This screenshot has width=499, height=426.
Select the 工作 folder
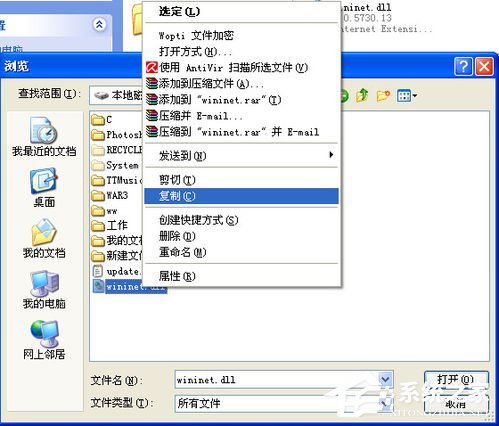click(x=109, y=226)
